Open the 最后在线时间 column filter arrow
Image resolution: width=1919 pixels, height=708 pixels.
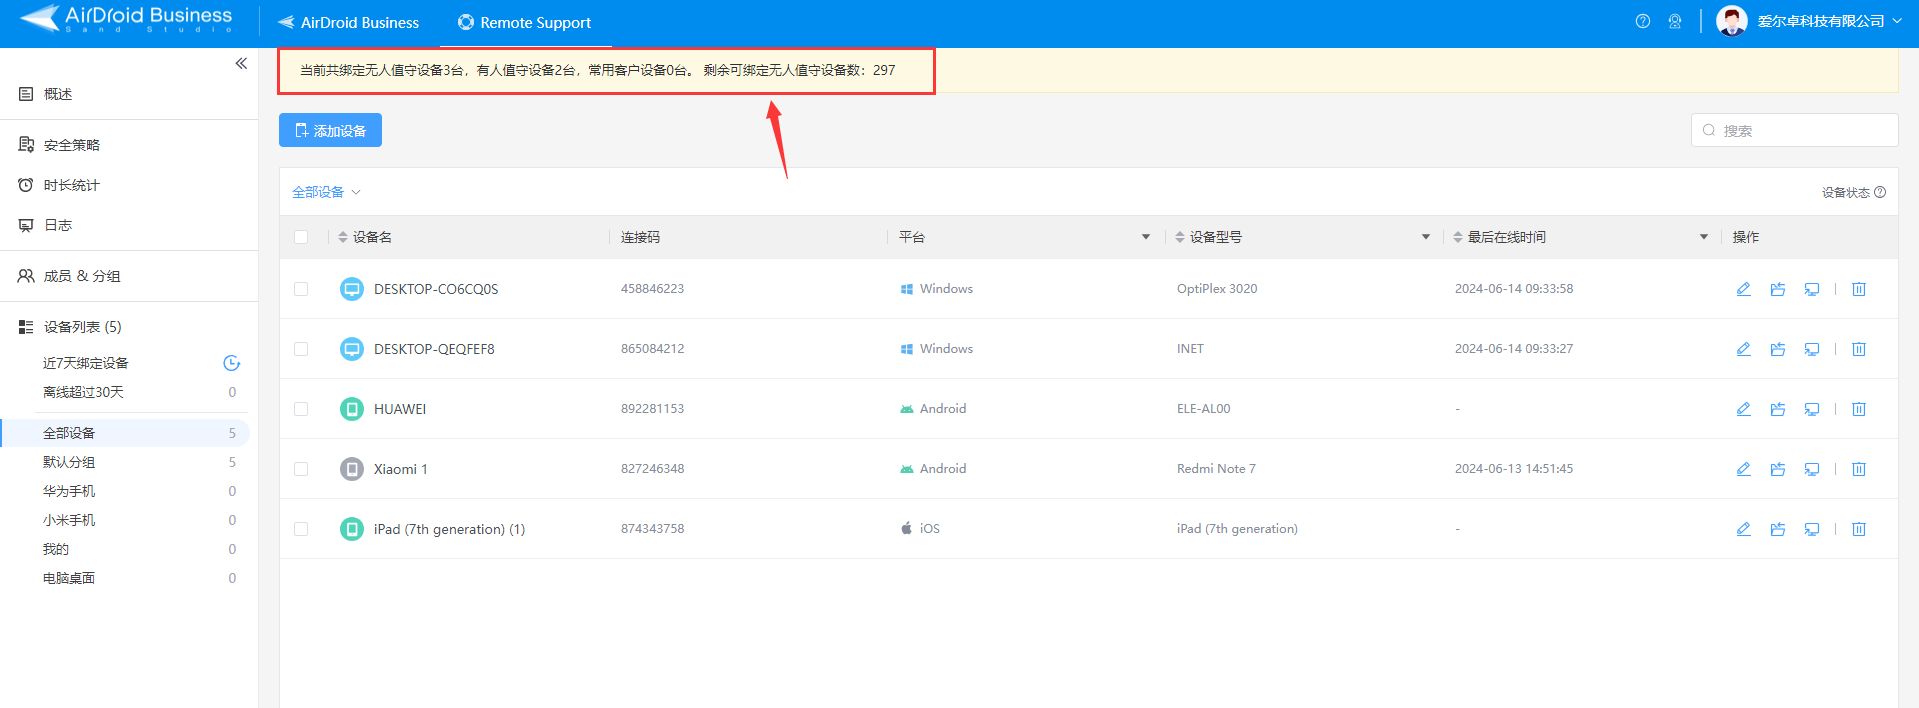point(1704,237)
